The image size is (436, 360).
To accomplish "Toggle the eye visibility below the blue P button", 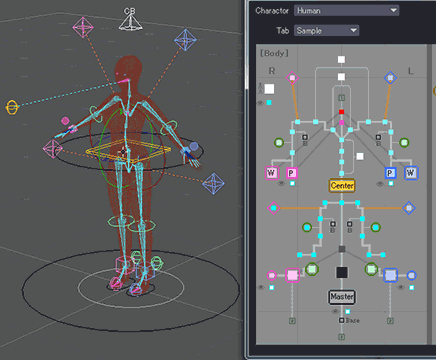I will (x=391, y=183).
